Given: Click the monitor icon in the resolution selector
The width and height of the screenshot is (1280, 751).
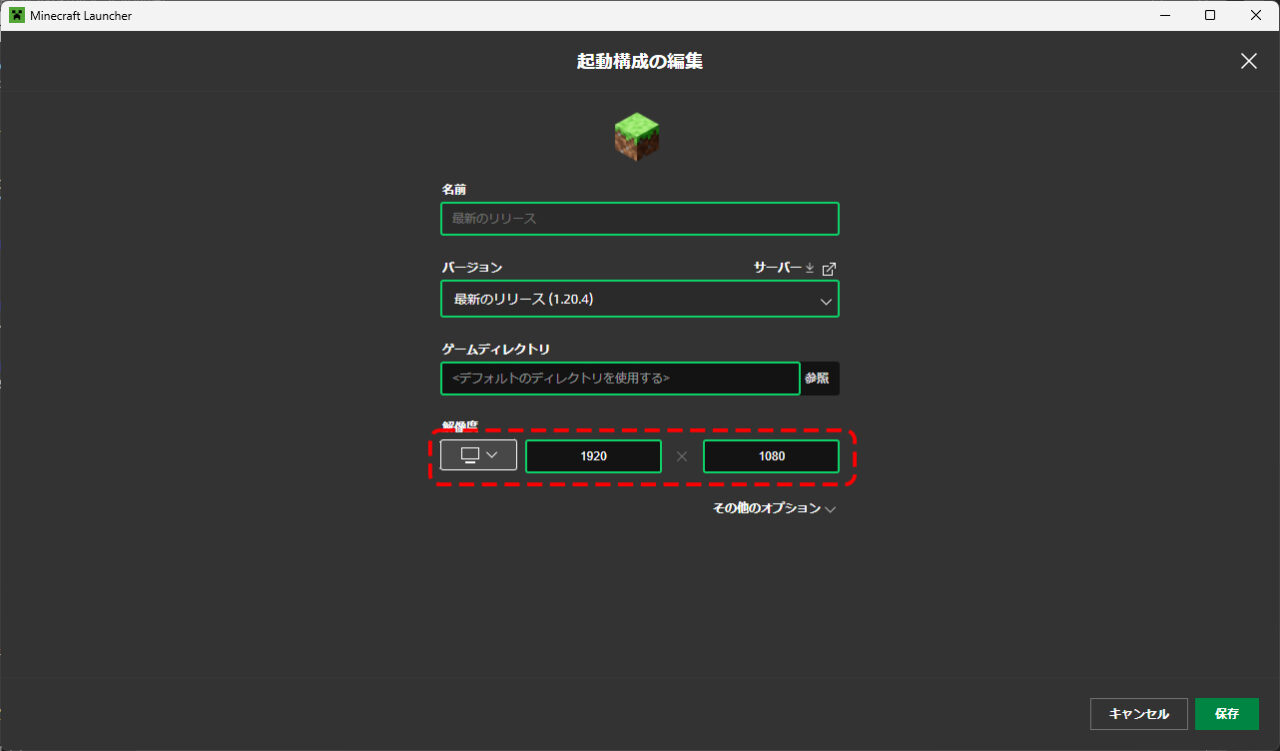Looking at the screenshot, I should 470,454.
